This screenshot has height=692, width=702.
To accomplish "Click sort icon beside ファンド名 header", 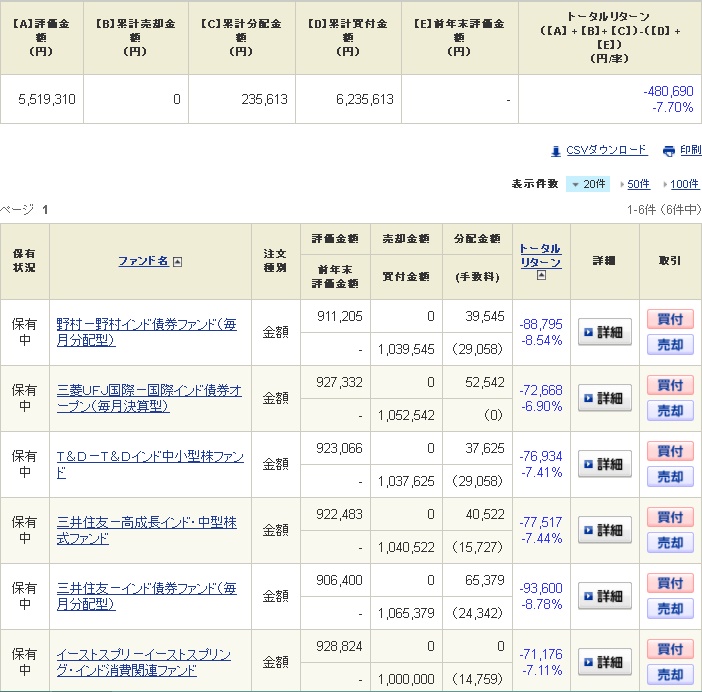I will 177,262.
